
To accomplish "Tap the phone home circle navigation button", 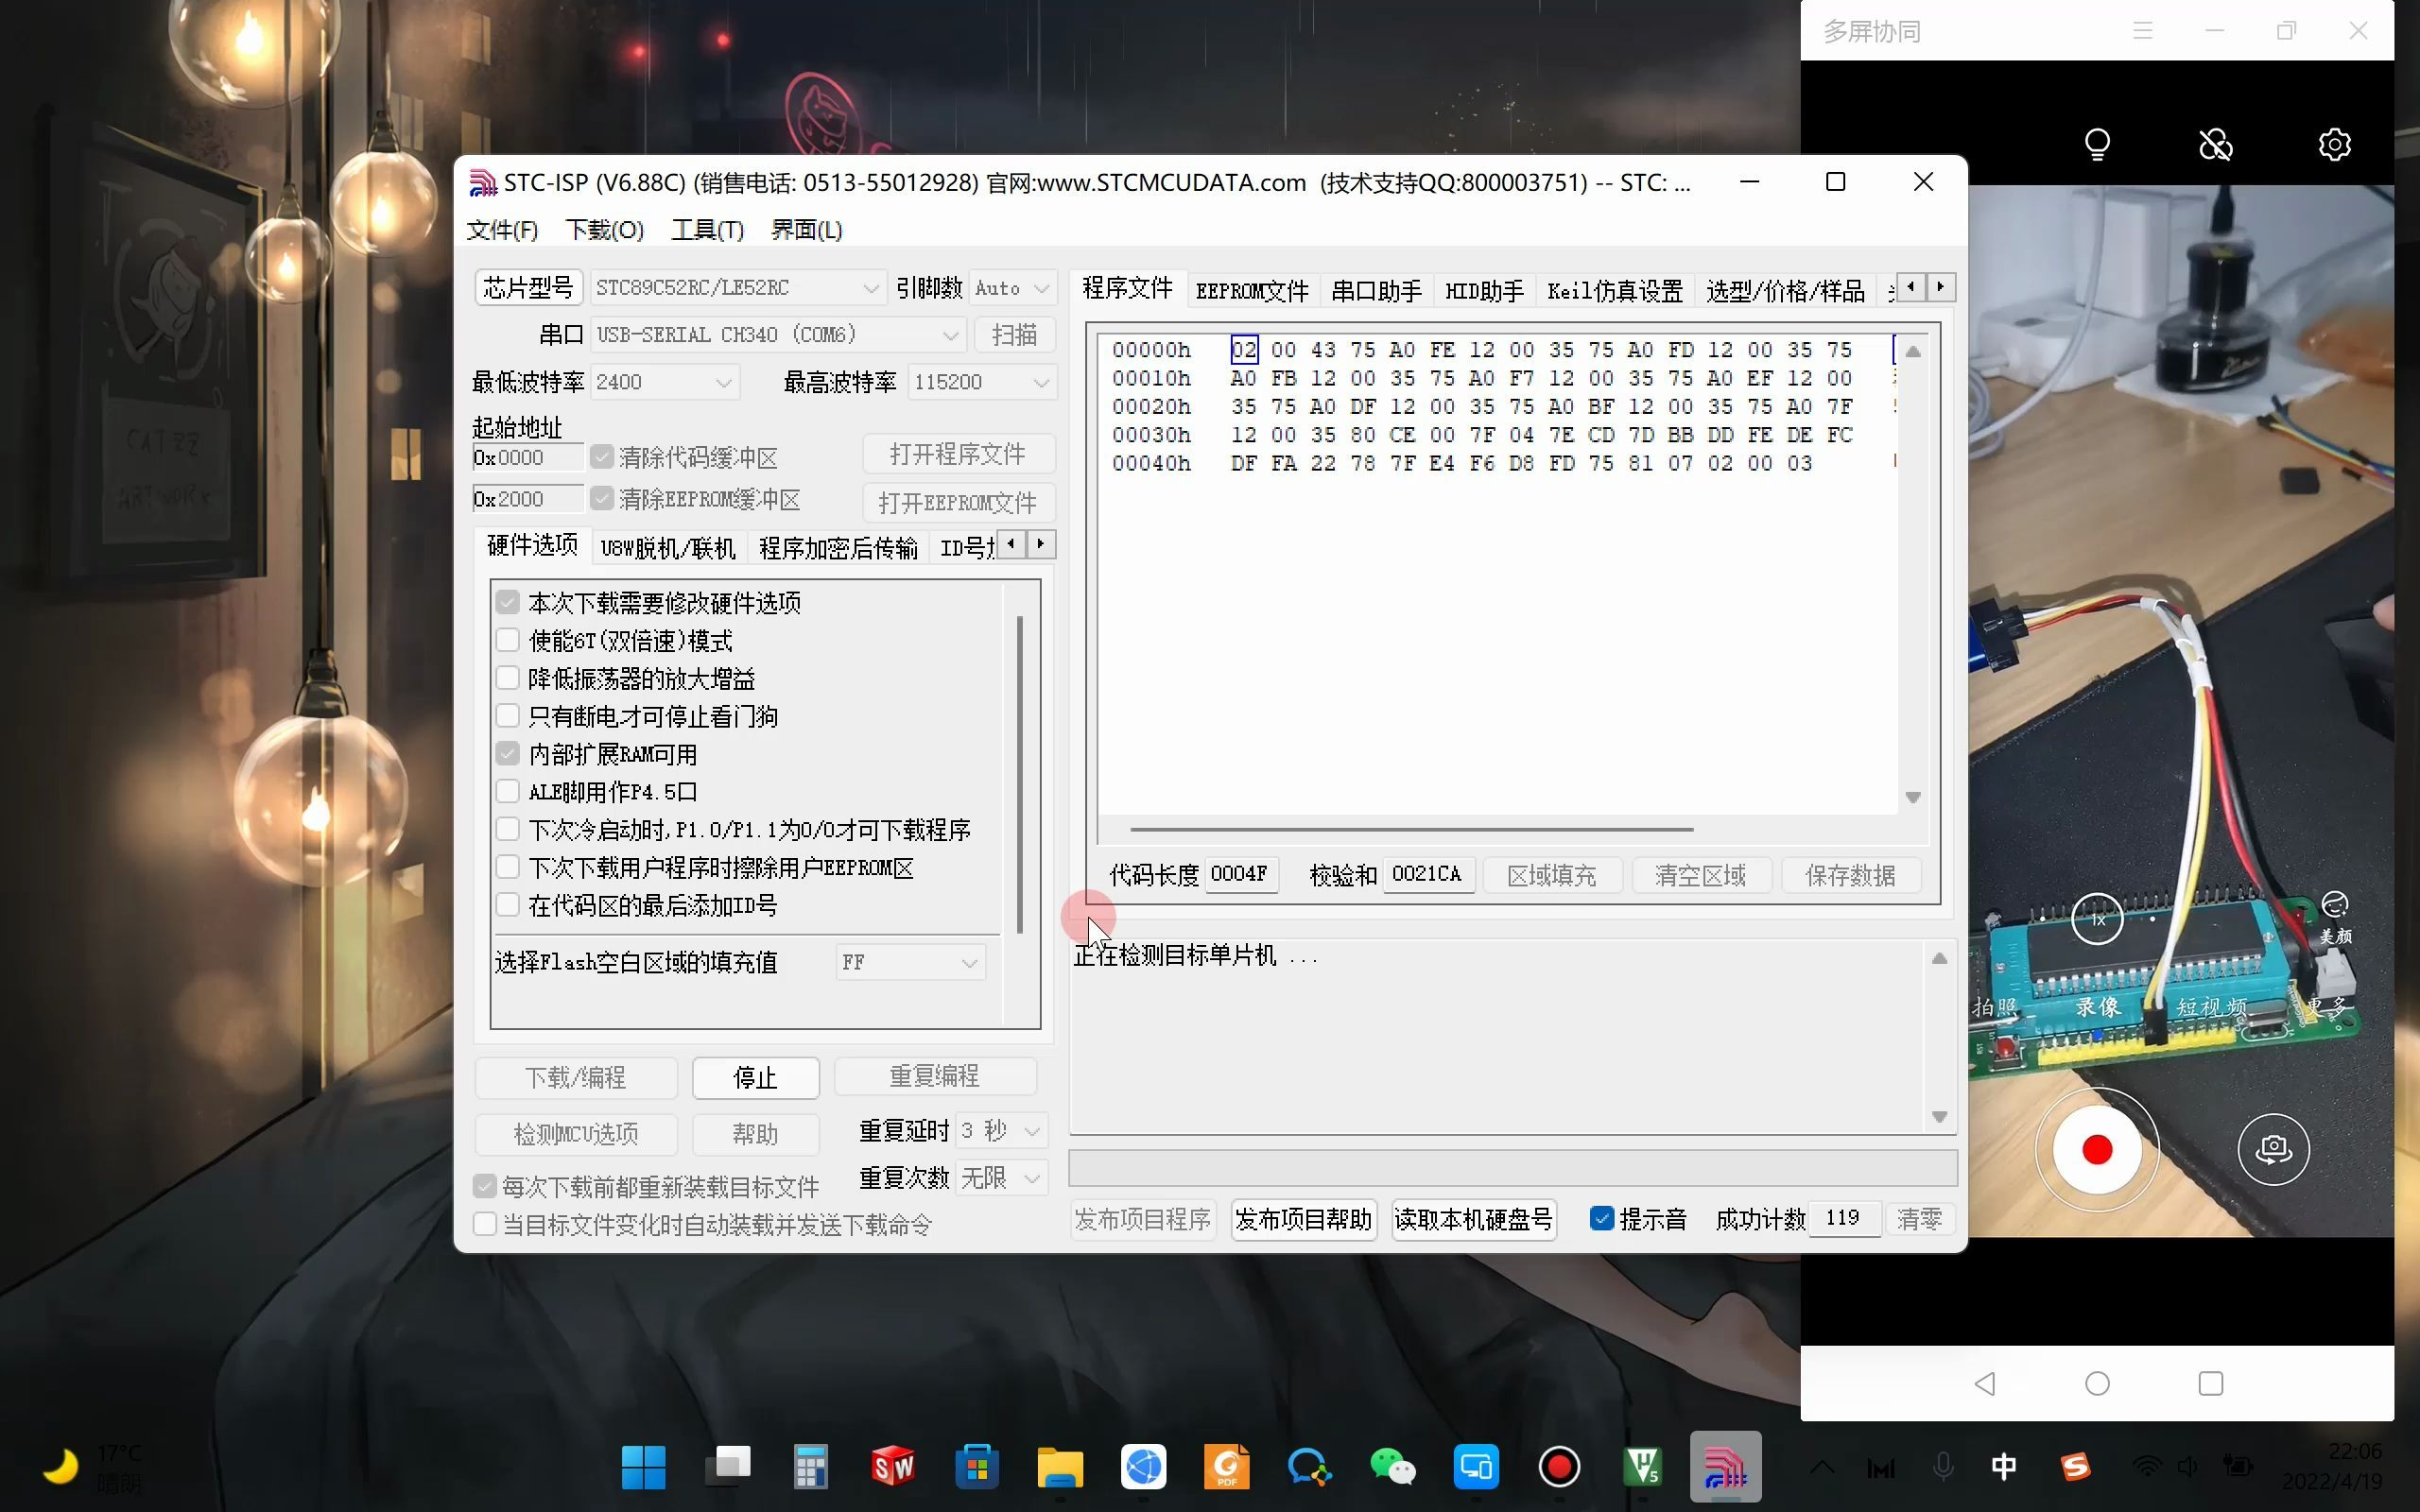I will pos(2097,1383).
